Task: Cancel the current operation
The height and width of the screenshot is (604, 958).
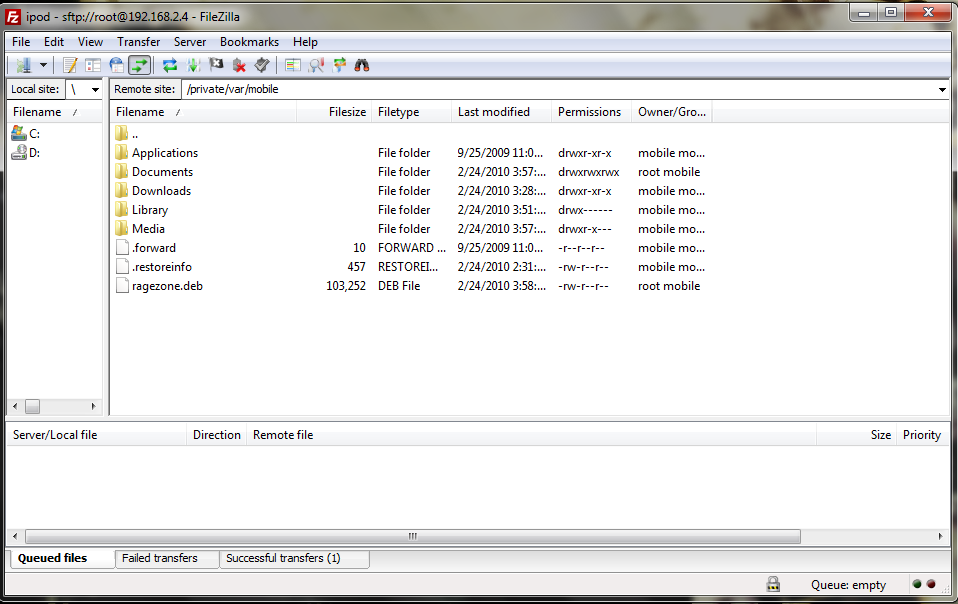Action: tap(216, 65)
